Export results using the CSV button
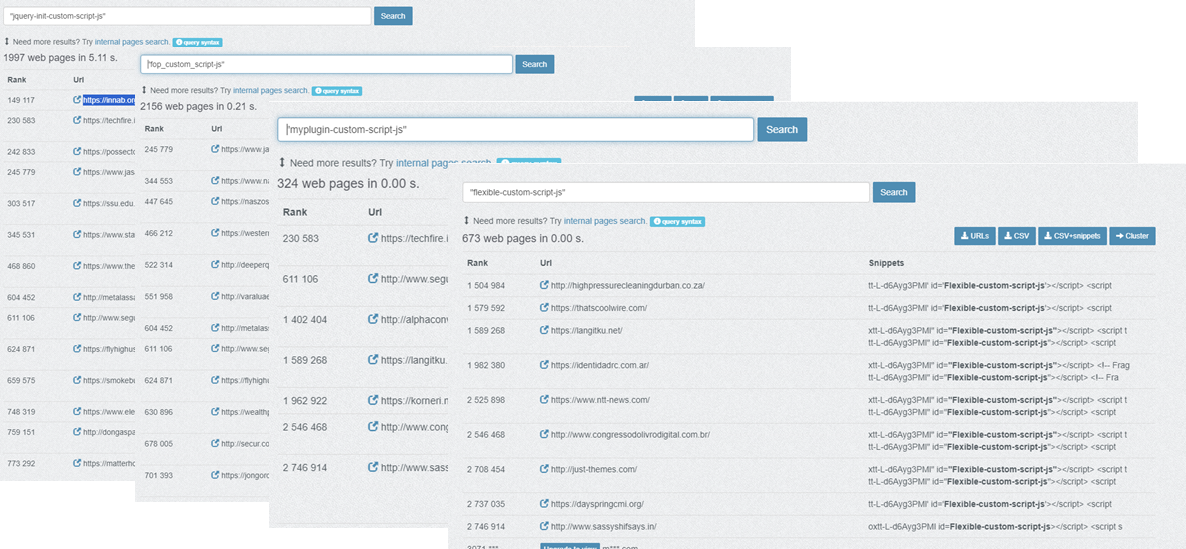The height and width of the screenshot is (549, 1186). (1017, 236)
